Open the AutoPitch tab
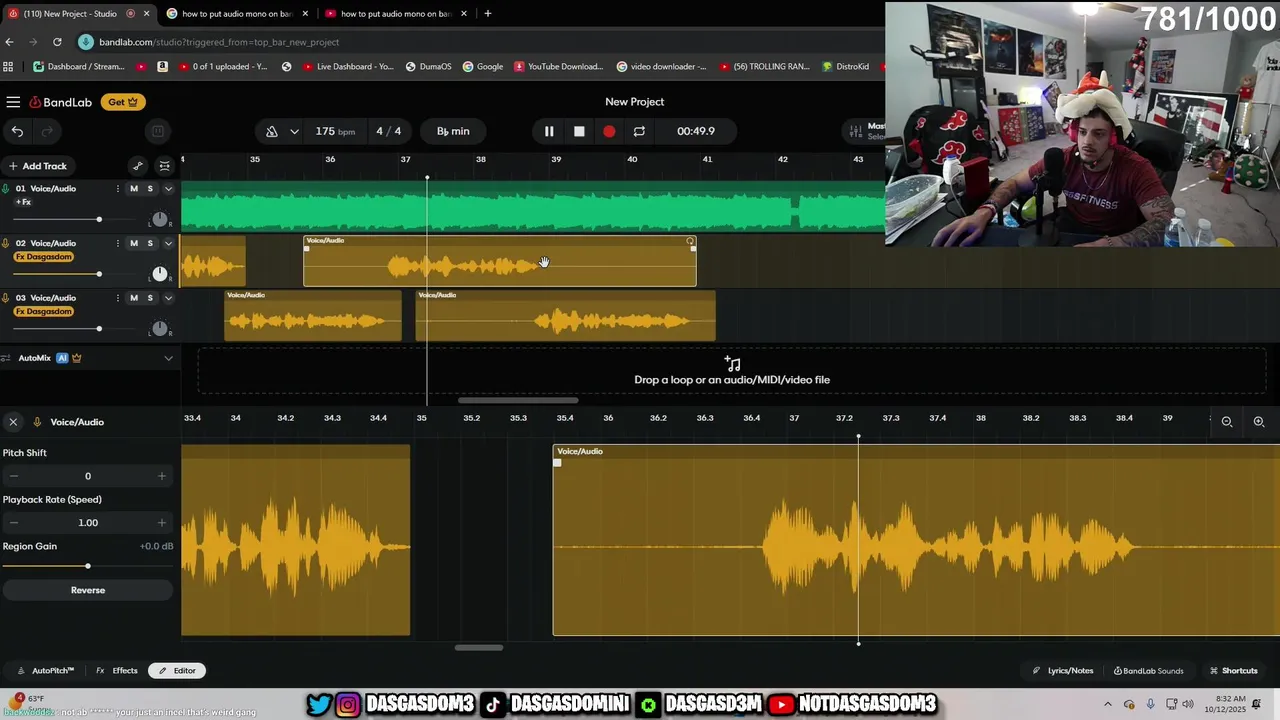The height and width of the screenshot is (720, 1280). point(46,671)
